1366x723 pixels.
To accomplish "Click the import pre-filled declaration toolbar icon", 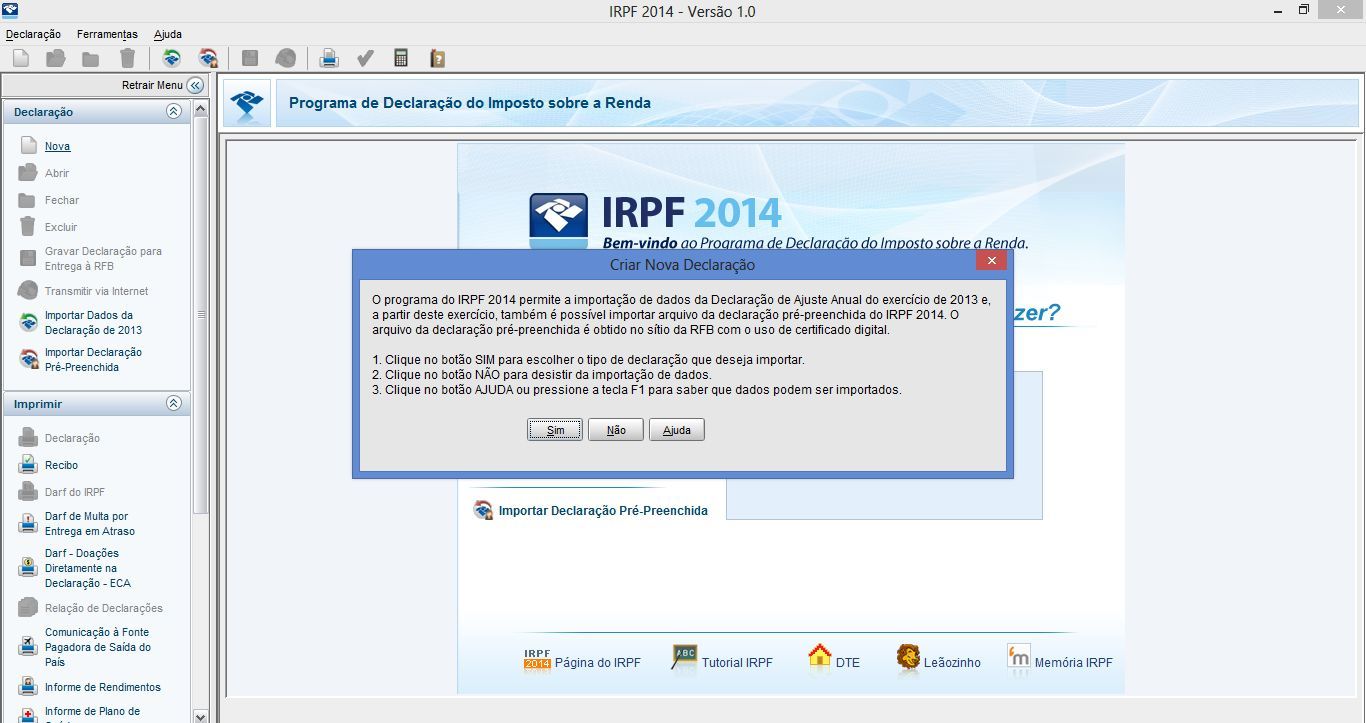I will click(x=208, y=58).
